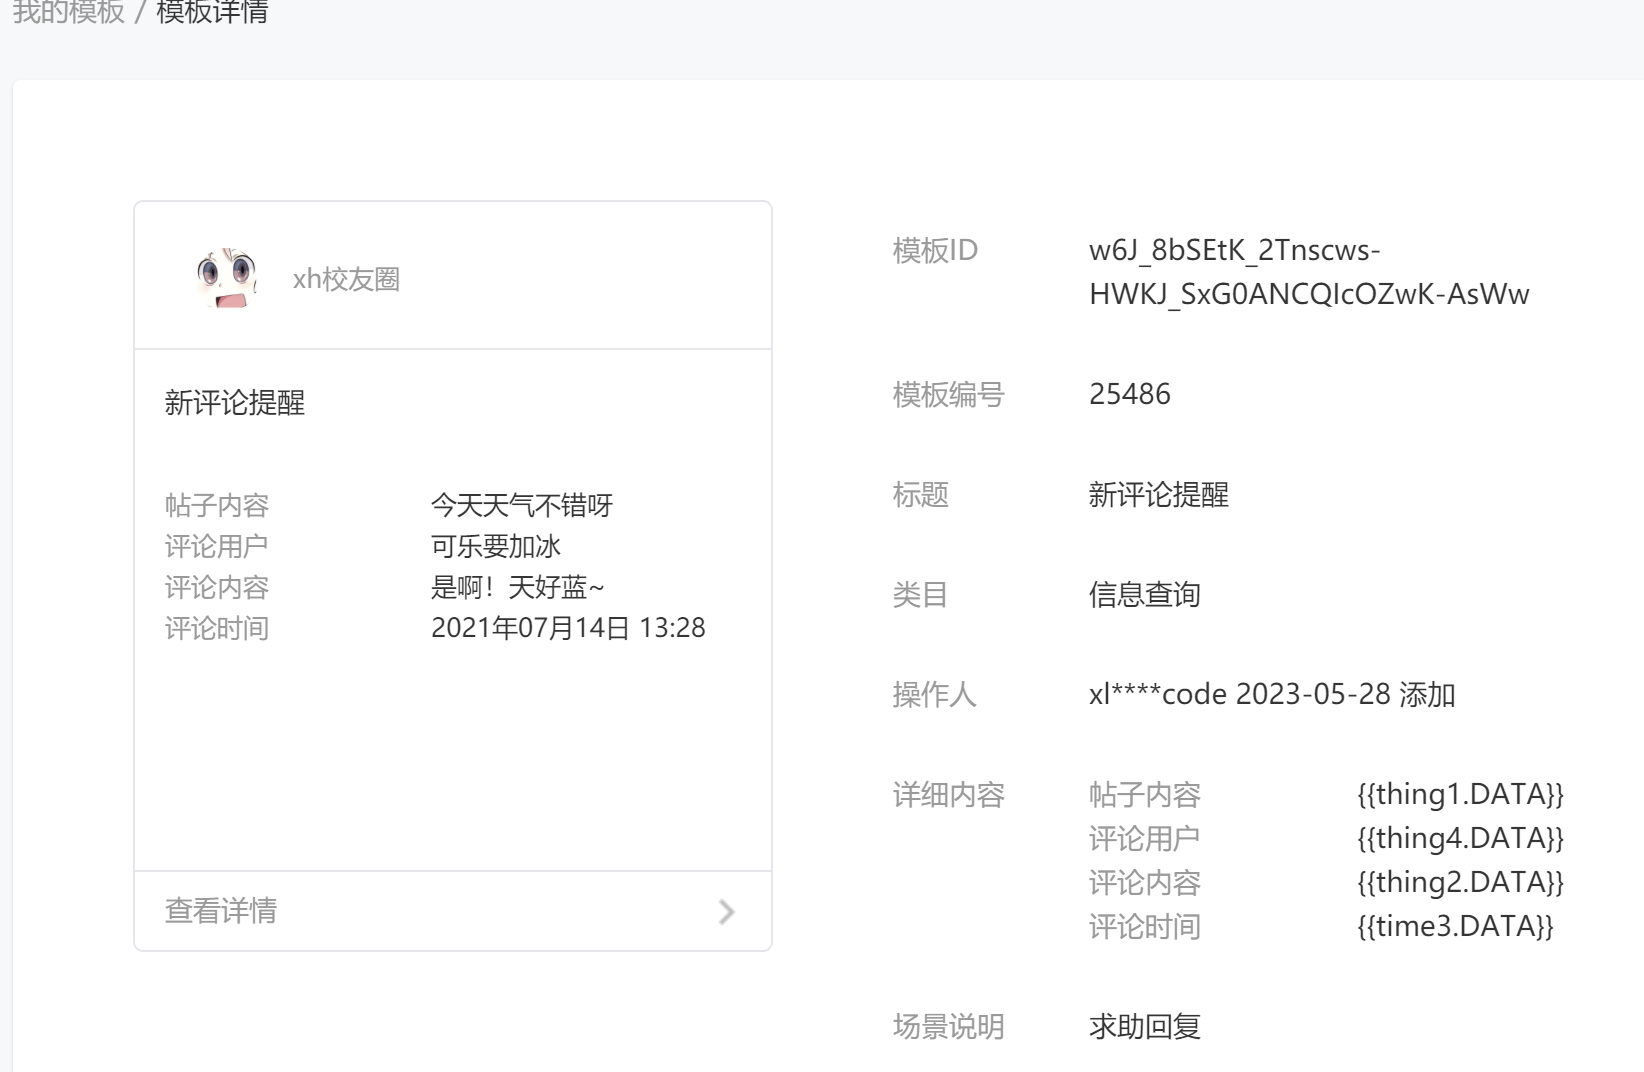
Task: Click the 新评论提醒 title text
Action: (234, 403)
